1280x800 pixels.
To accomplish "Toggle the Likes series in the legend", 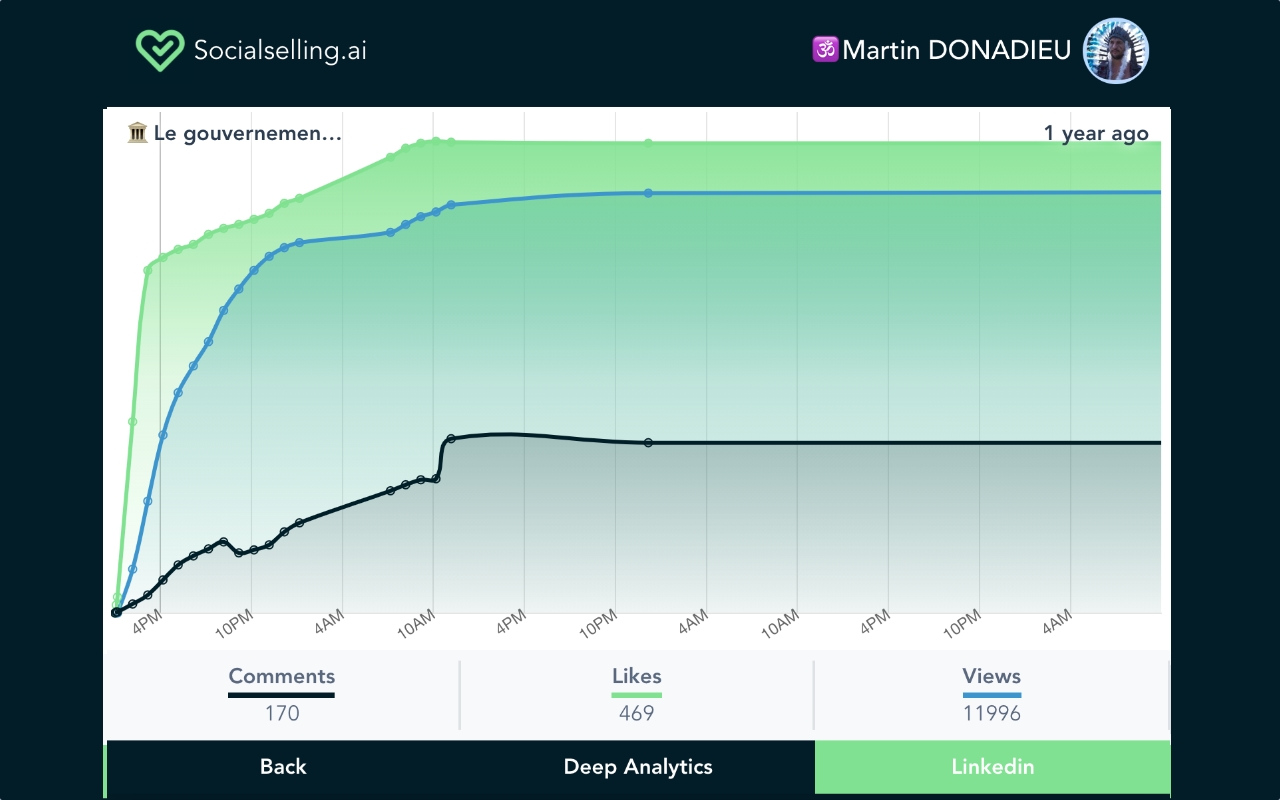I will click(x=637, y=676).
